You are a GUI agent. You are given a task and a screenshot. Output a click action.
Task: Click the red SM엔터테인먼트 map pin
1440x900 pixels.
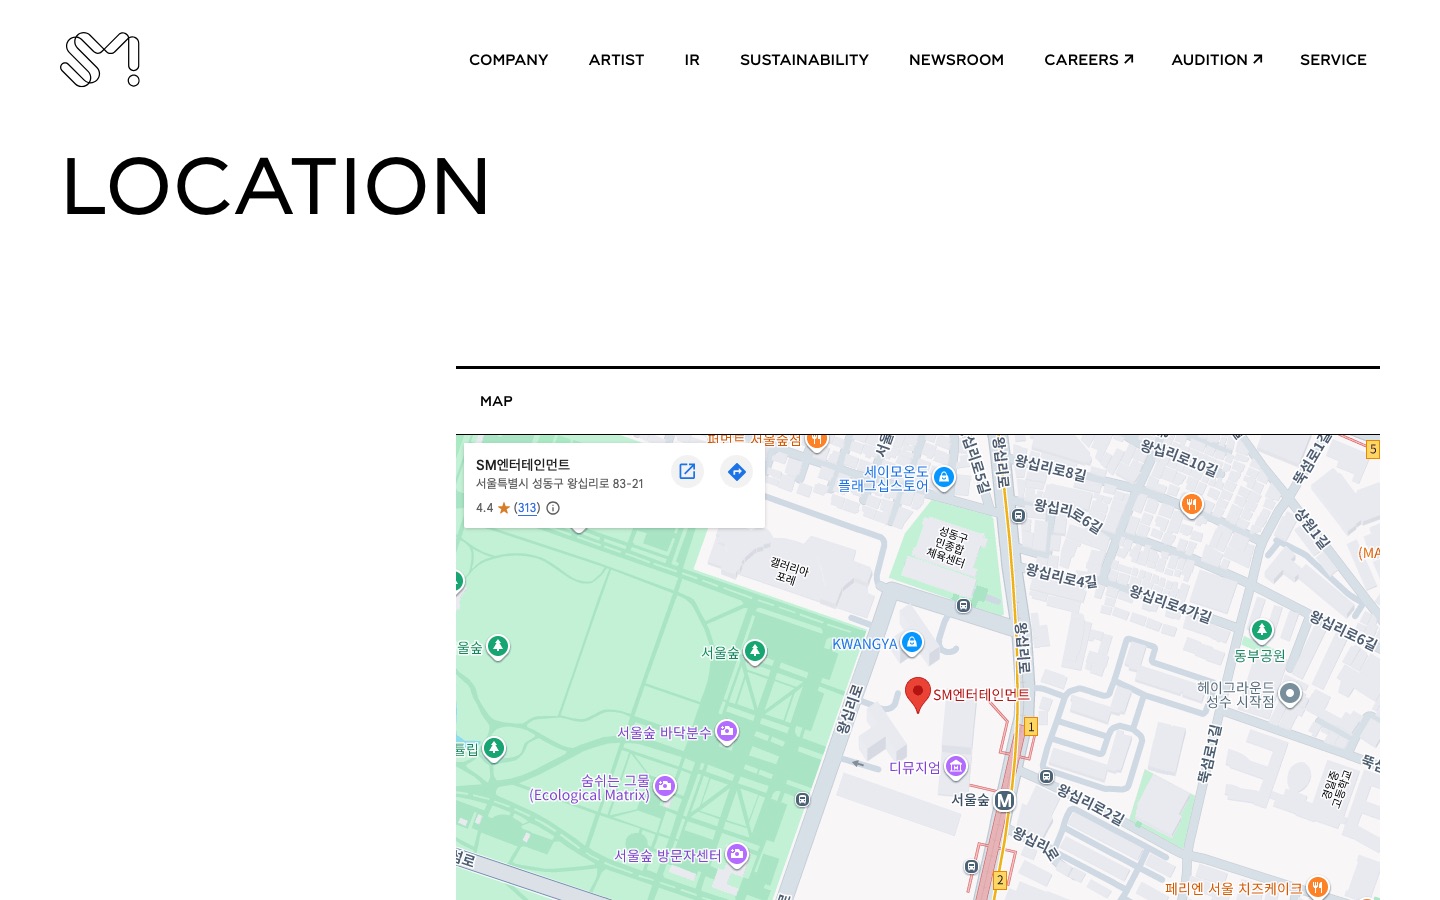tap(917, 693)
